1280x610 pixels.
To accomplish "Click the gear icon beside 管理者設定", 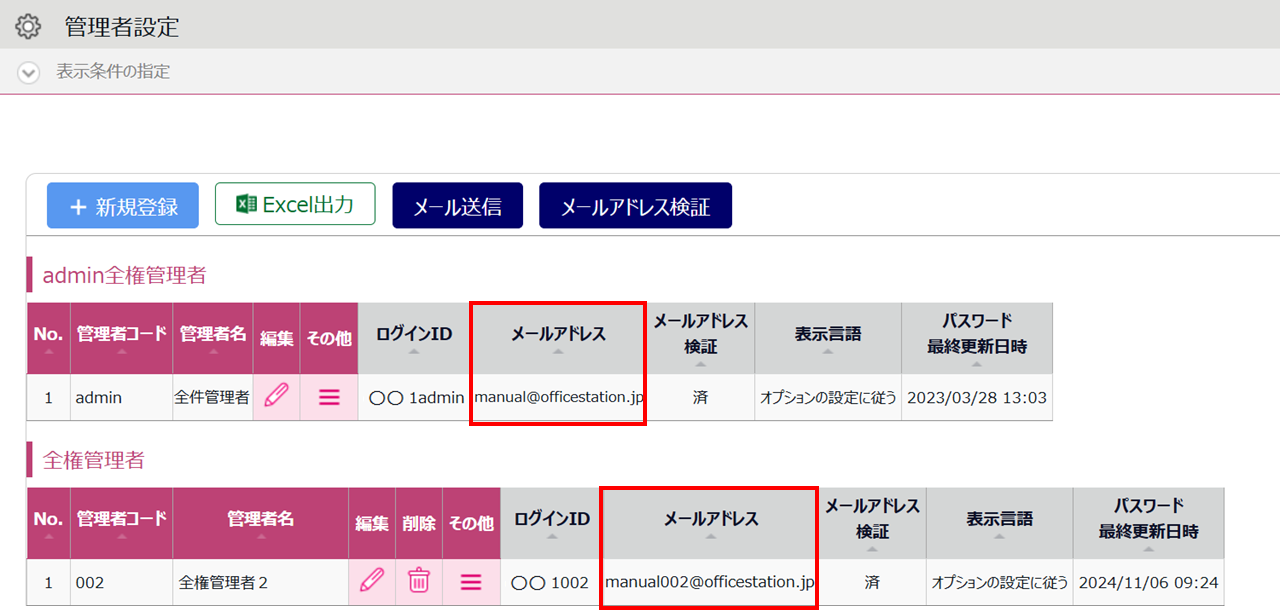I will coord(28,26).
